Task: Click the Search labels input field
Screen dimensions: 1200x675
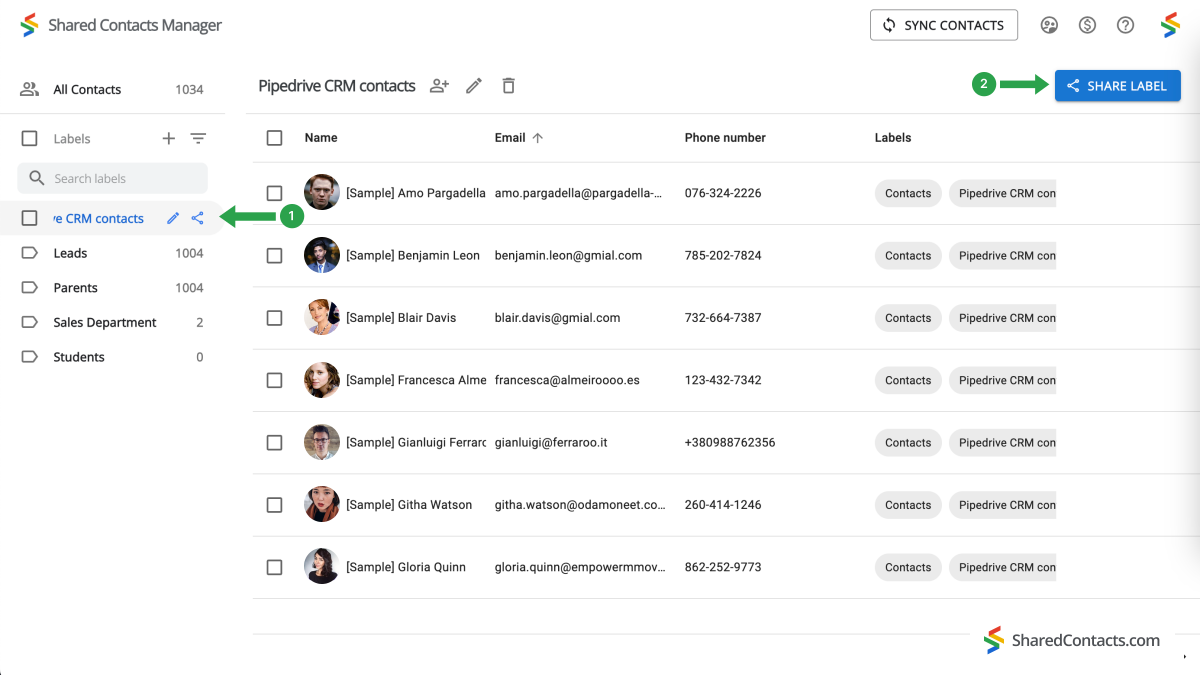Action: [112, 178]
